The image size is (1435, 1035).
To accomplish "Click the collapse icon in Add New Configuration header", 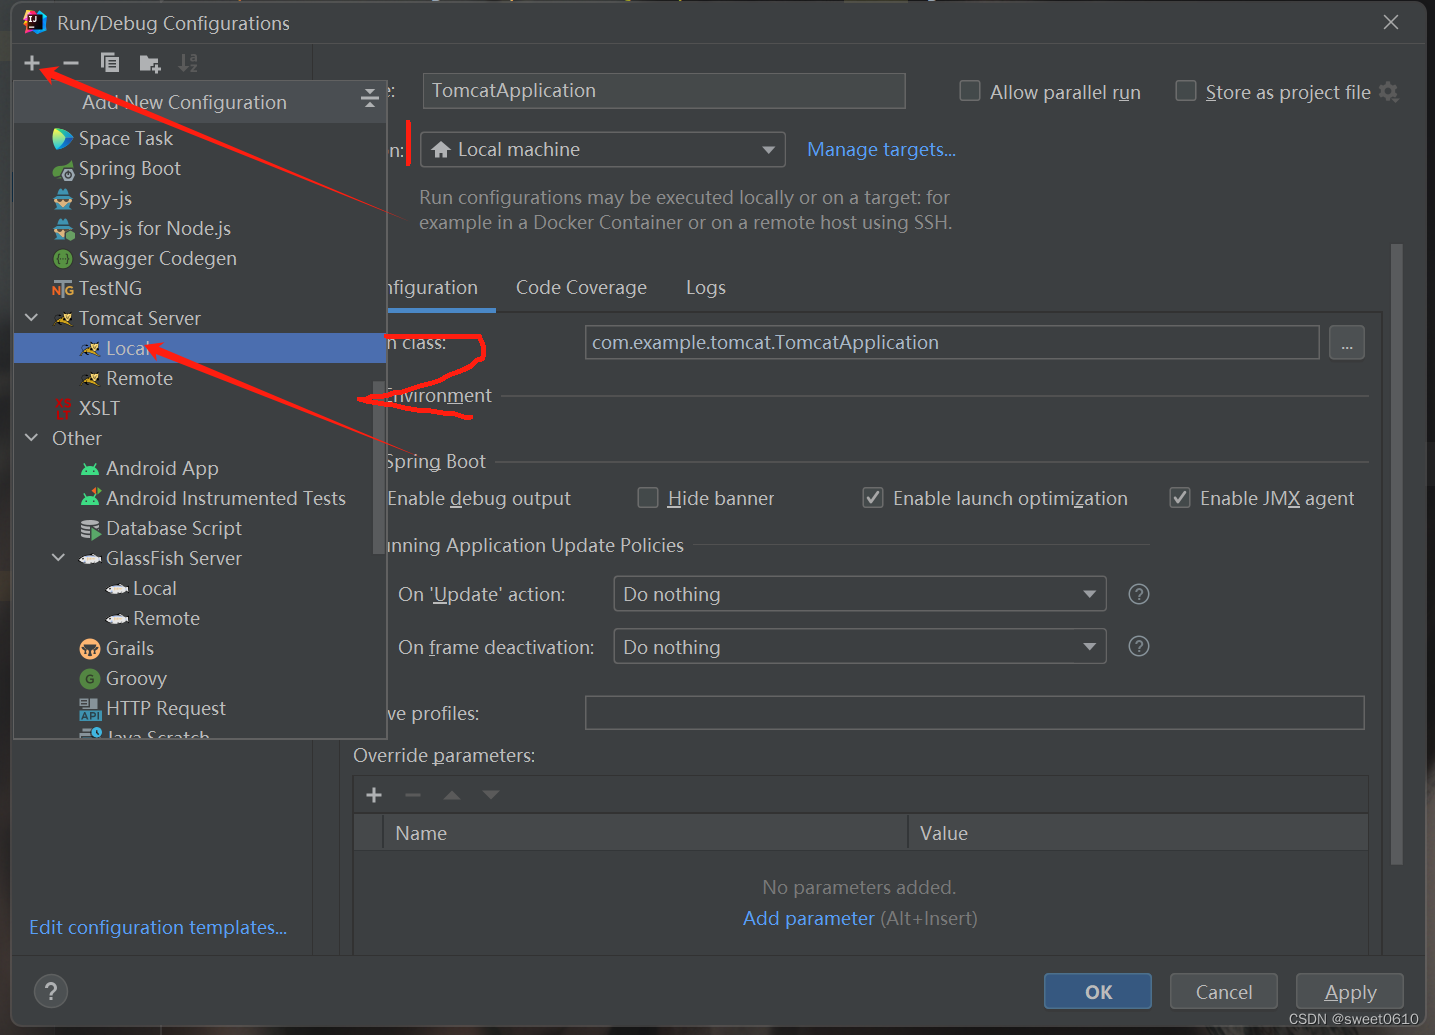I will (369, 98).
